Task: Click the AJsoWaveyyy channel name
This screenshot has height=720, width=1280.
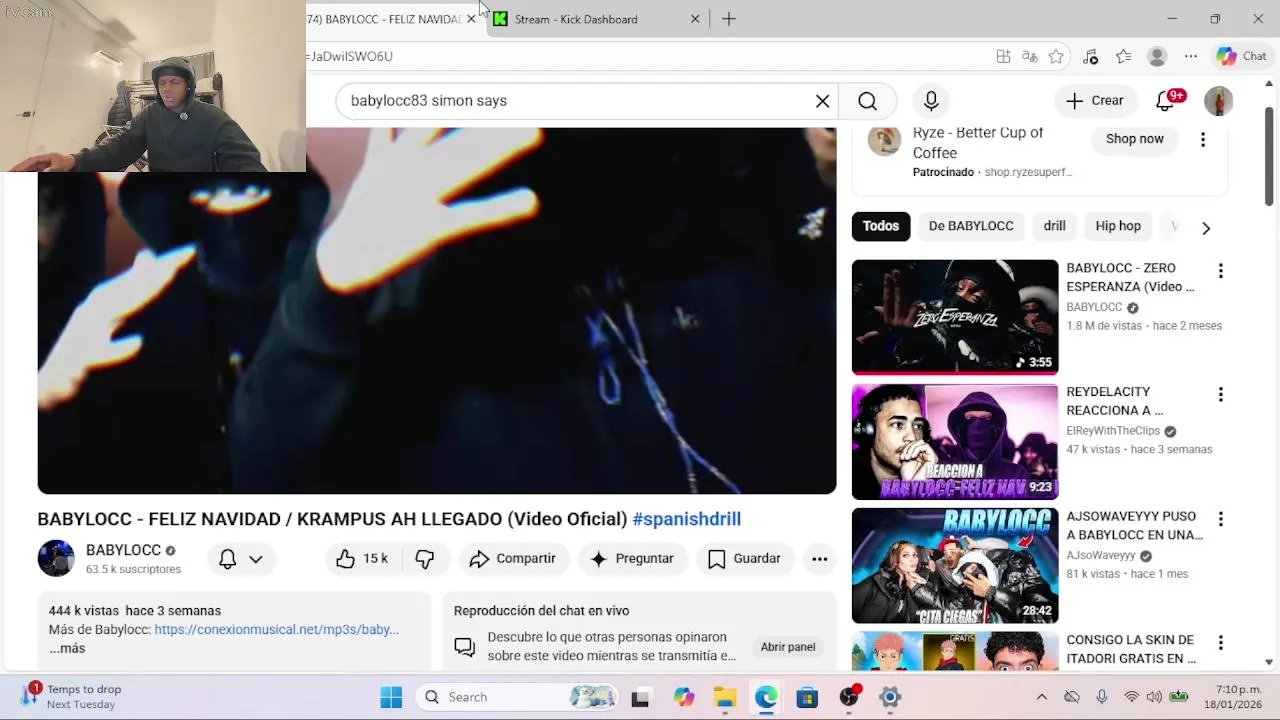Action: pyautogui.click(x=1101, y=555)
